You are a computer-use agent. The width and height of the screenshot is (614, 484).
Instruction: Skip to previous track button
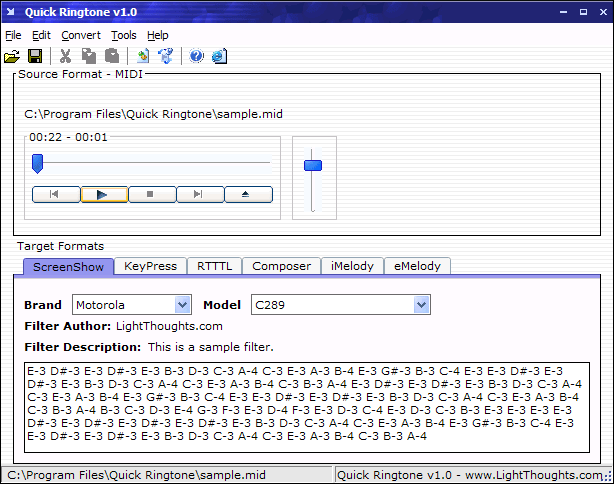56,195
